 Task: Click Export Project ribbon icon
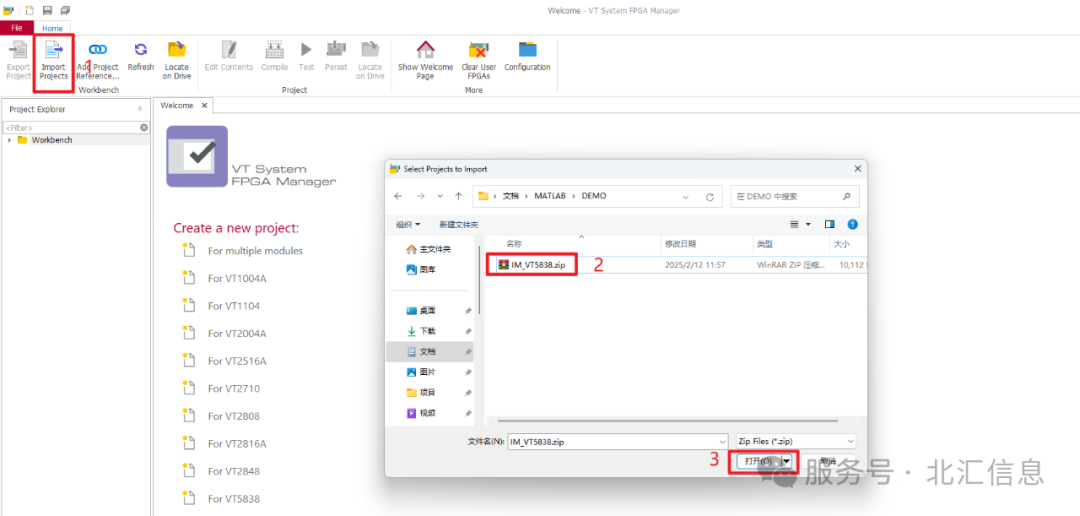coord(19,50)
